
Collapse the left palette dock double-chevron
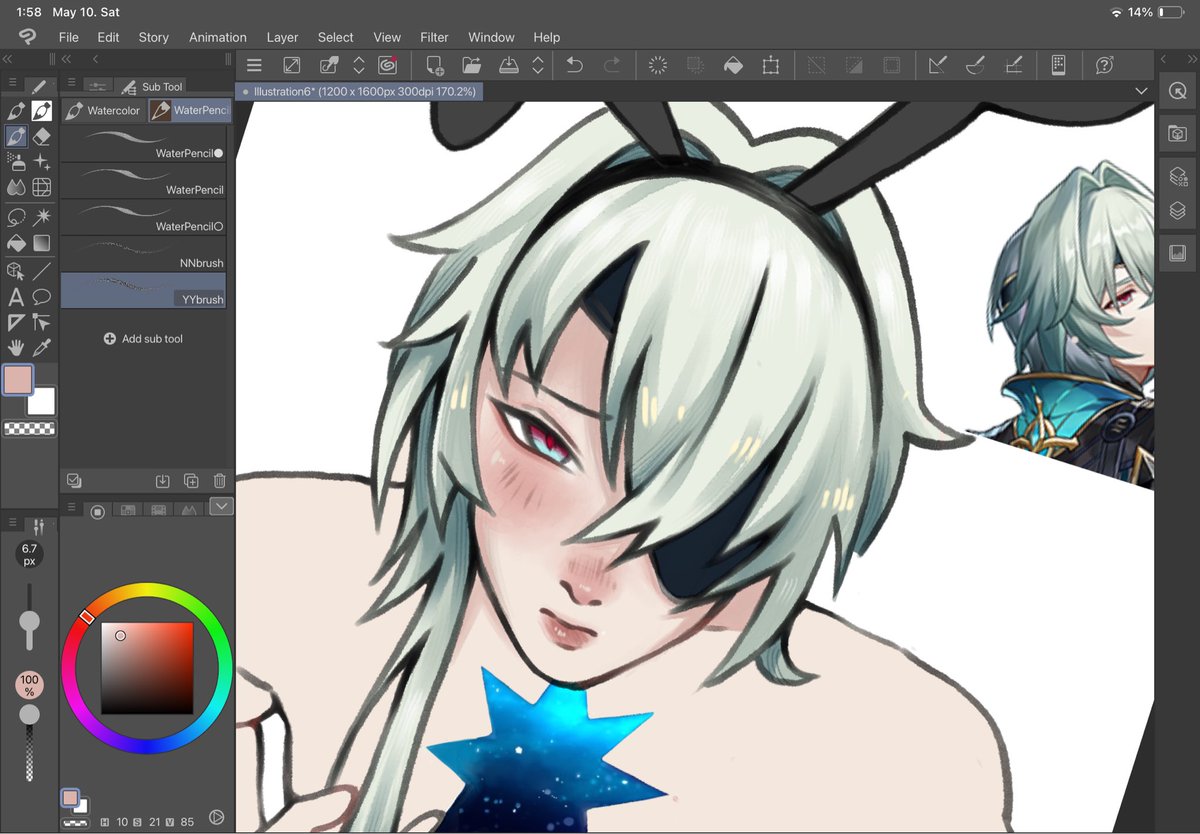click(x=8, y=60)
